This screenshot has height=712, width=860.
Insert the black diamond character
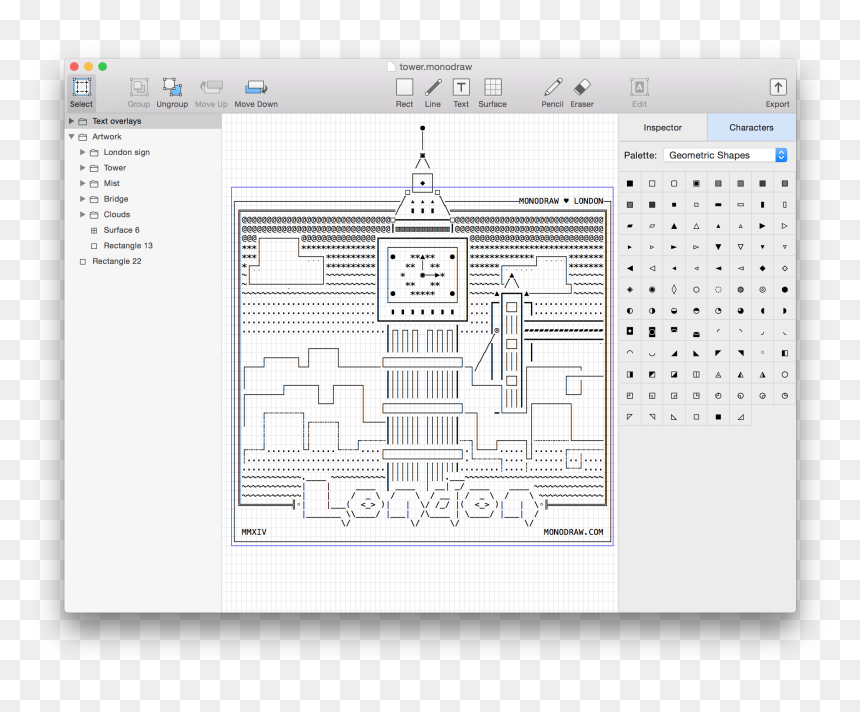(762, 268)
